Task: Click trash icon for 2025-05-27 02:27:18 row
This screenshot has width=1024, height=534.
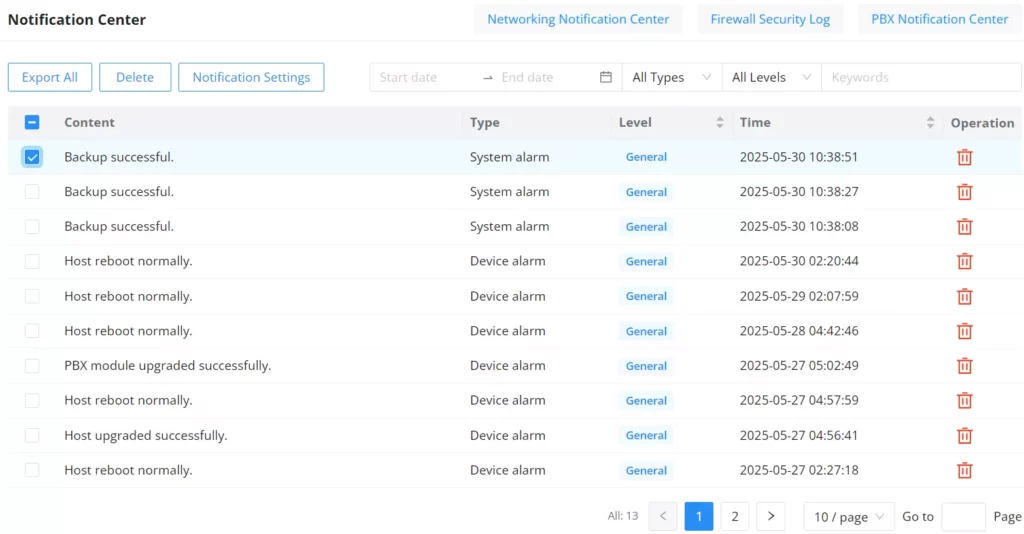Action: click(x=965, y=470)
